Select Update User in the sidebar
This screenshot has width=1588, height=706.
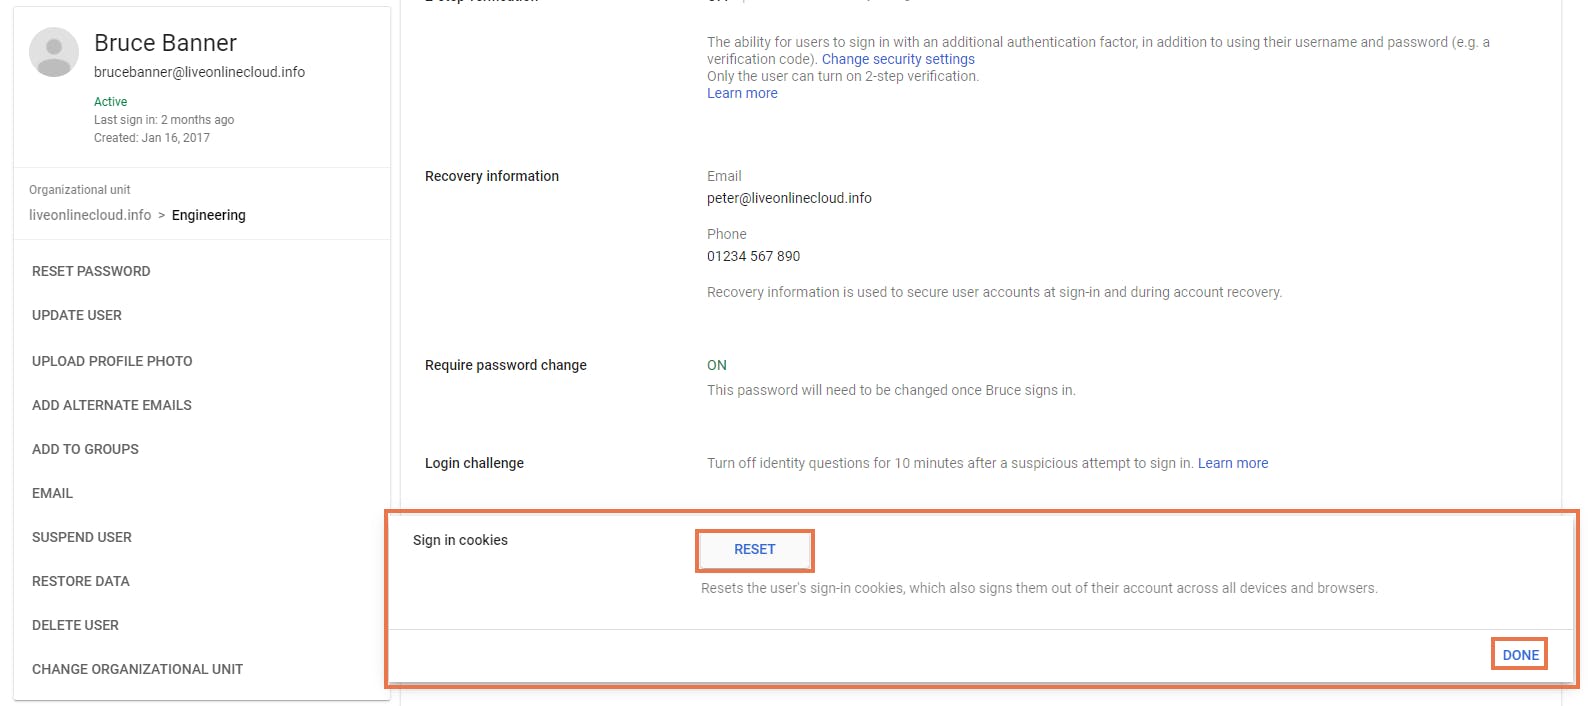click(77, 315)
